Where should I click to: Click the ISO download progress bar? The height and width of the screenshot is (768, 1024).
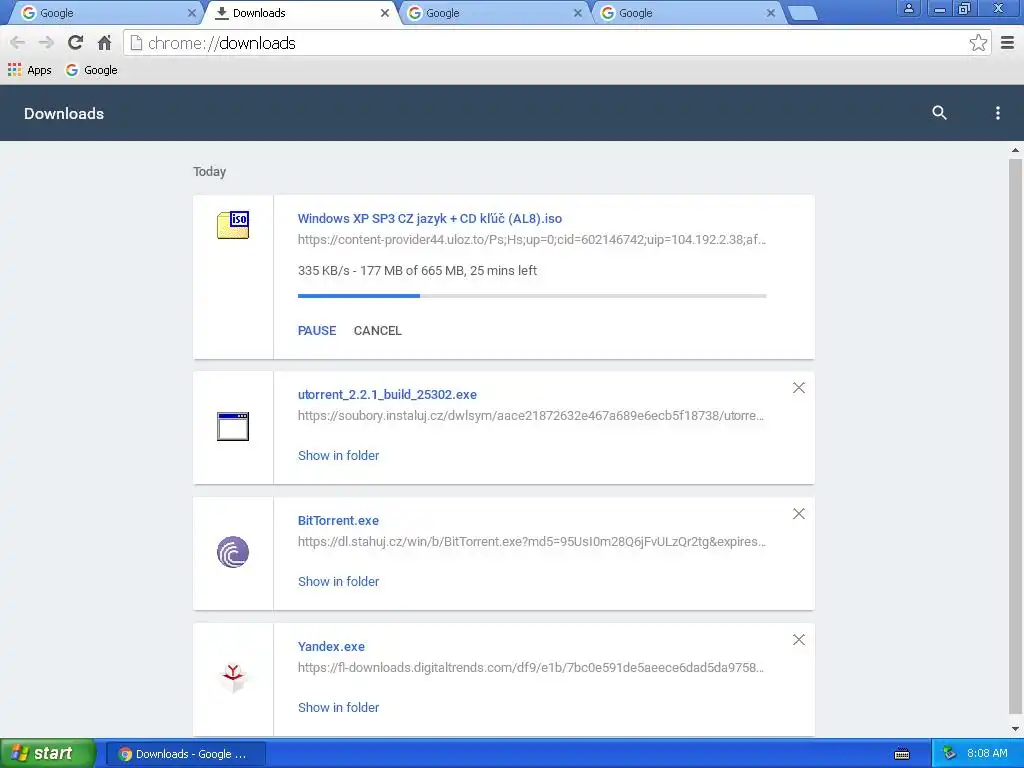pos(532,296)
